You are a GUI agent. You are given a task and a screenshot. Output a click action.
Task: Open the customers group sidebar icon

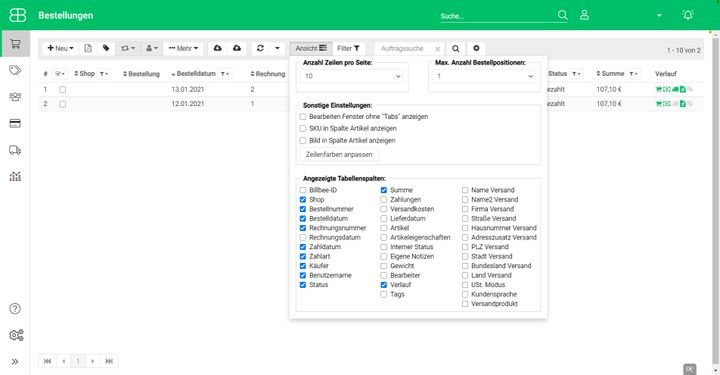point(15,97)
